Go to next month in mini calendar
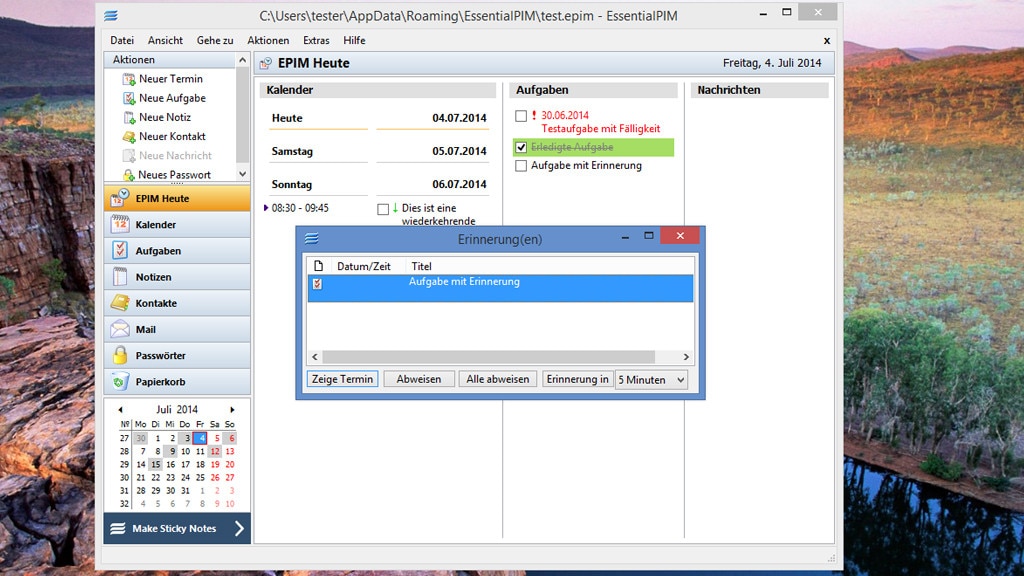 (x=232, y=409)
